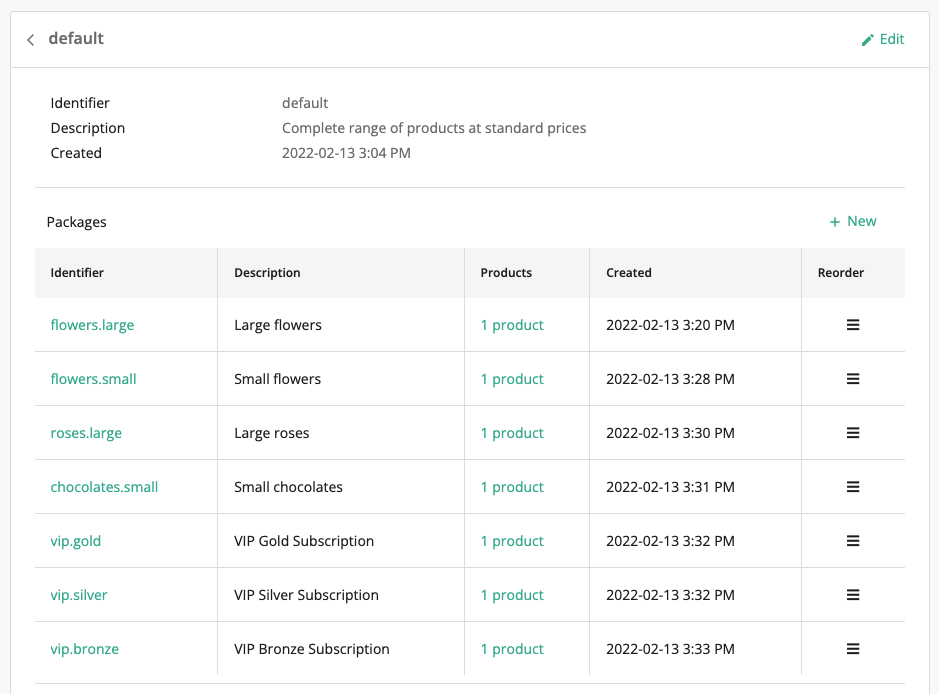Open the flowers.large package link
This screenshot has width=939, height=694.
click(92, 325)
